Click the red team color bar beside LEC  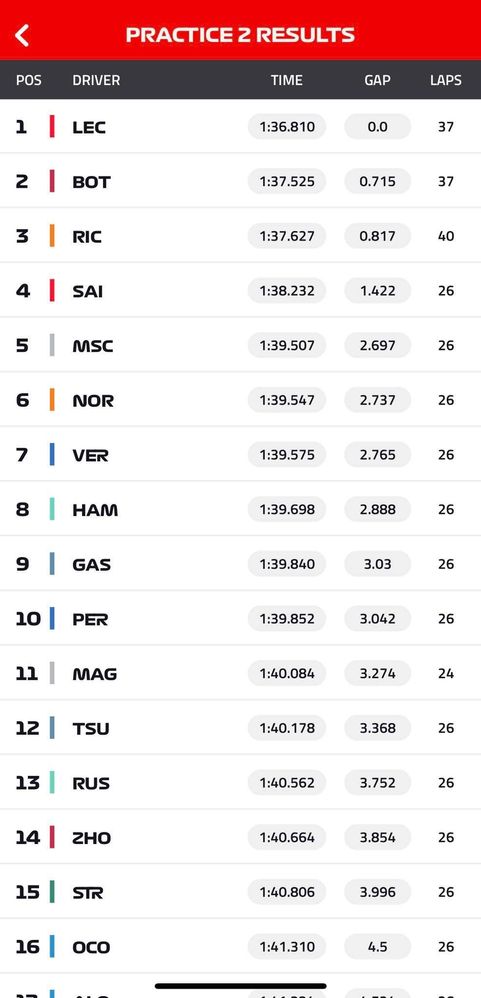click(x=52, y=127)
